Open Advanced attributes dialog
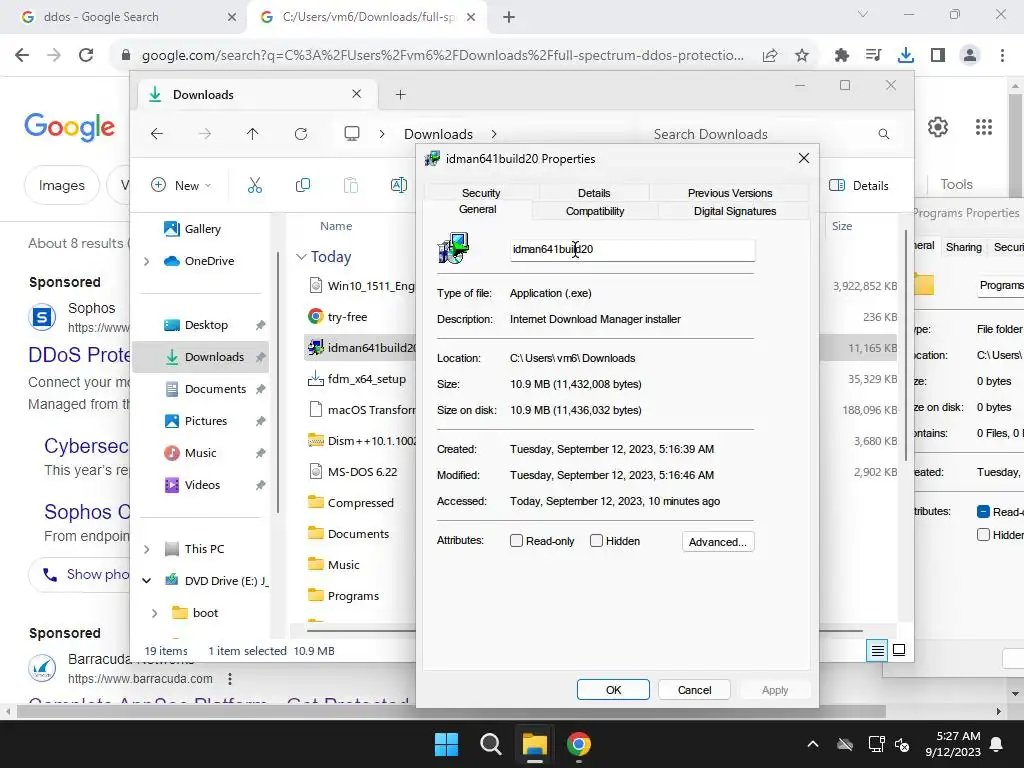 point(718,541)
